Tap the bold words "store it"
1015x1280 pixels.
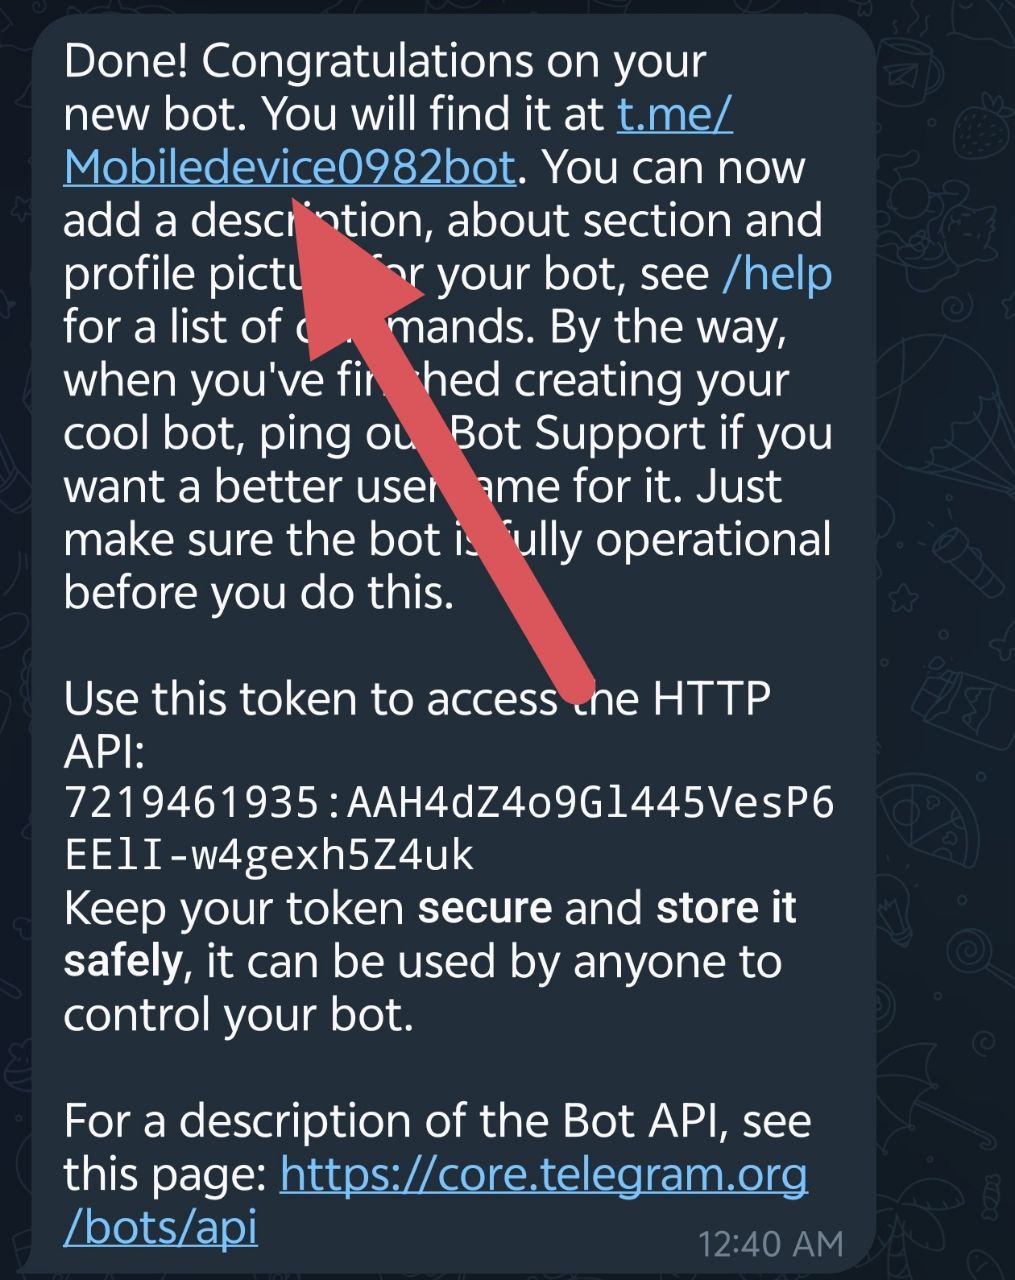pos(726,908)
